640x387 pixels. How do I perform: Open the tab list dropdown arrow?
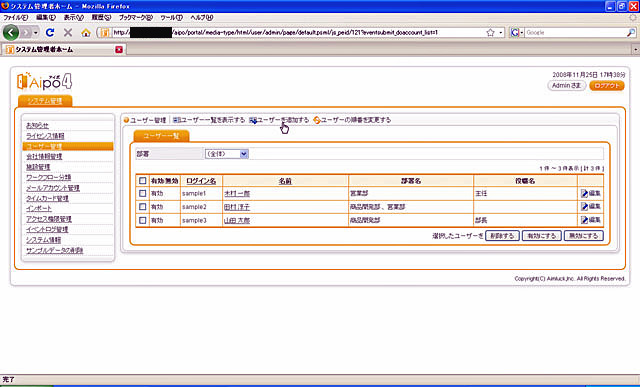[x=636, y=50]
